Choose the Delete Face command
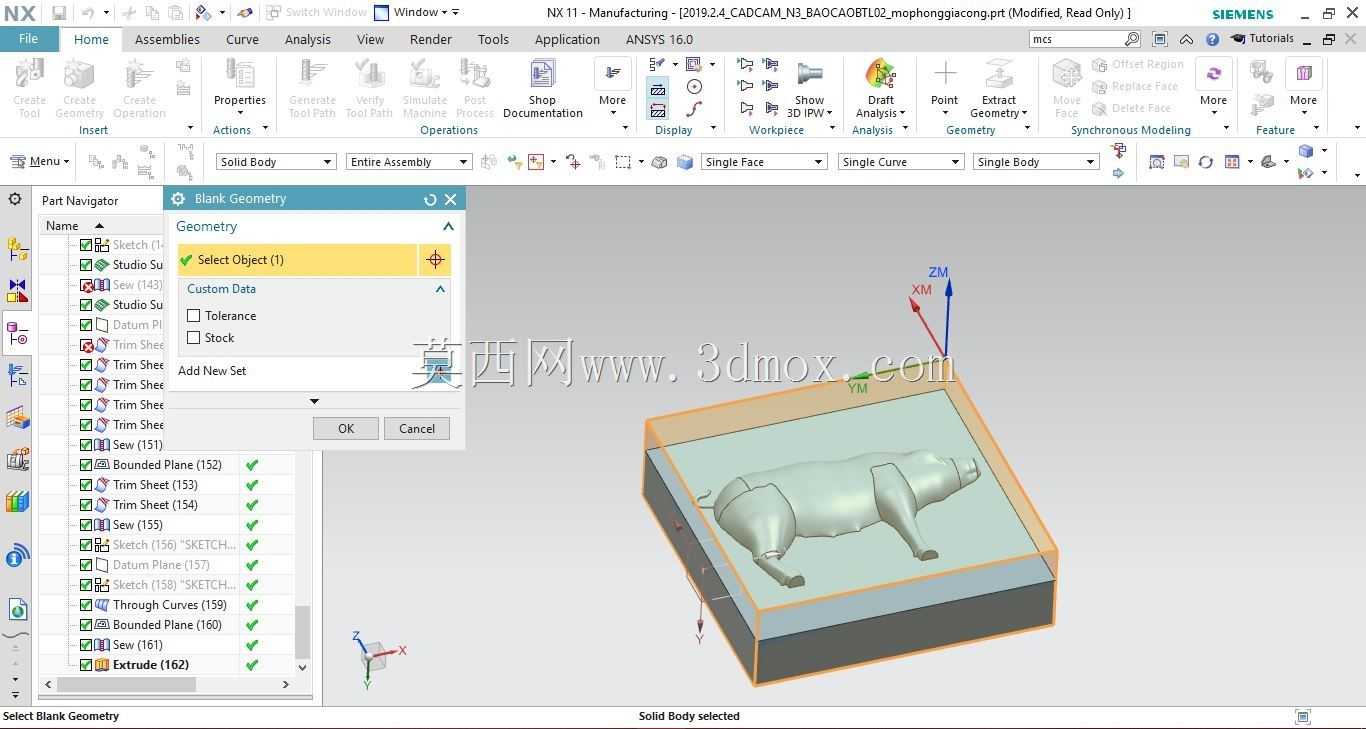 point(1131,108)
